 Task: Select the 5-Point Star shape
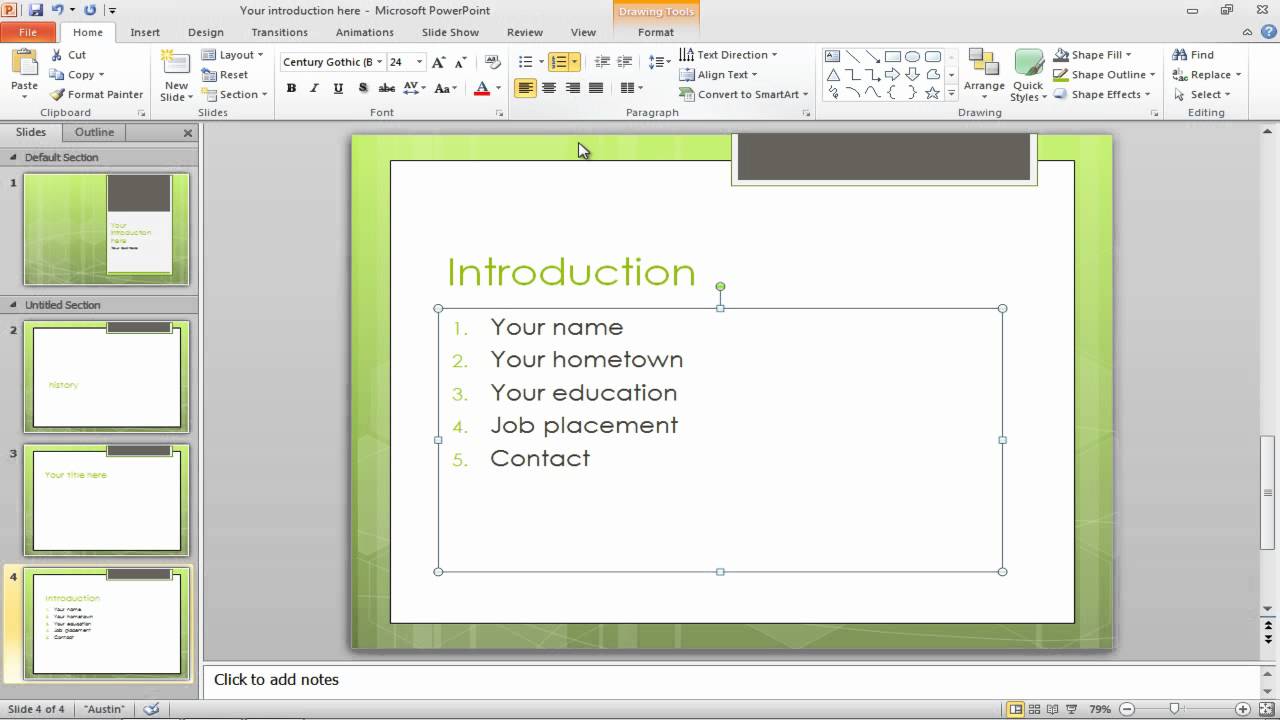(x=932, y=93)
